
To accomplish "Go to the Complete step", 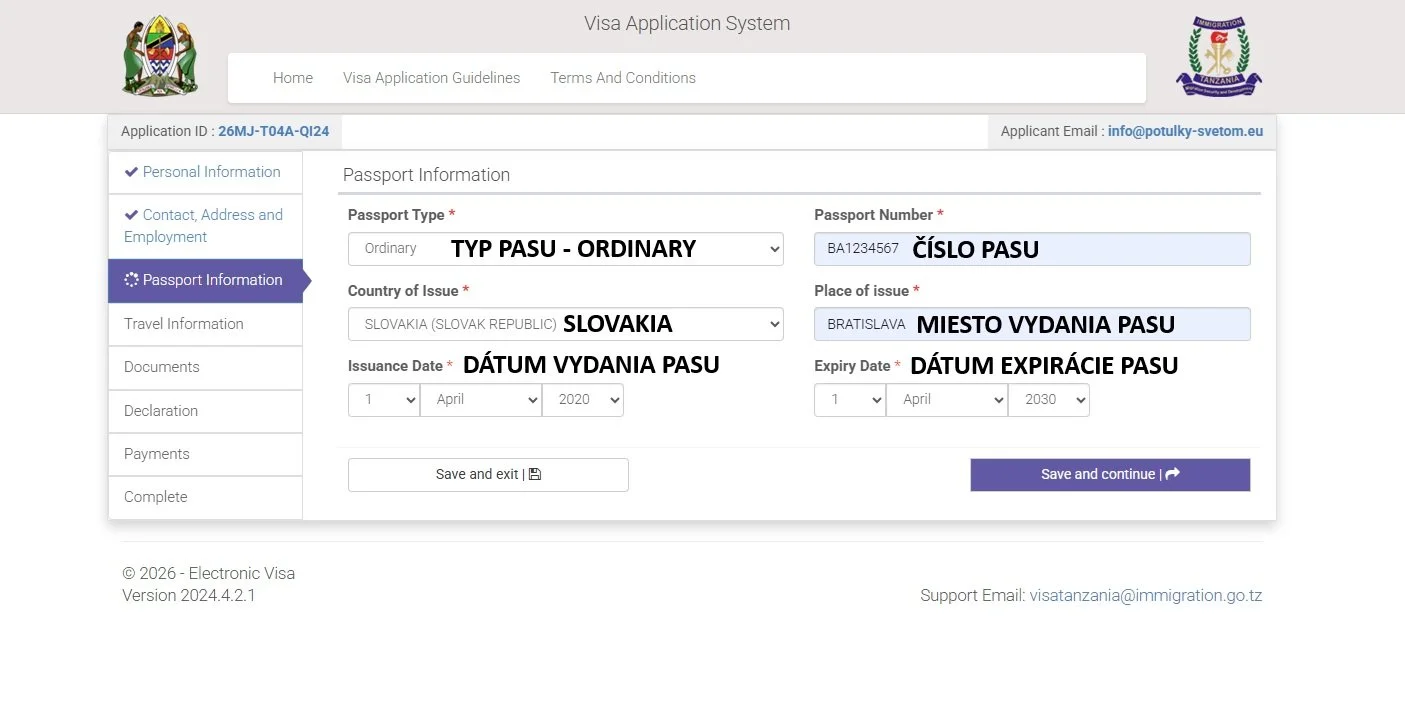I will coord(205,497).
